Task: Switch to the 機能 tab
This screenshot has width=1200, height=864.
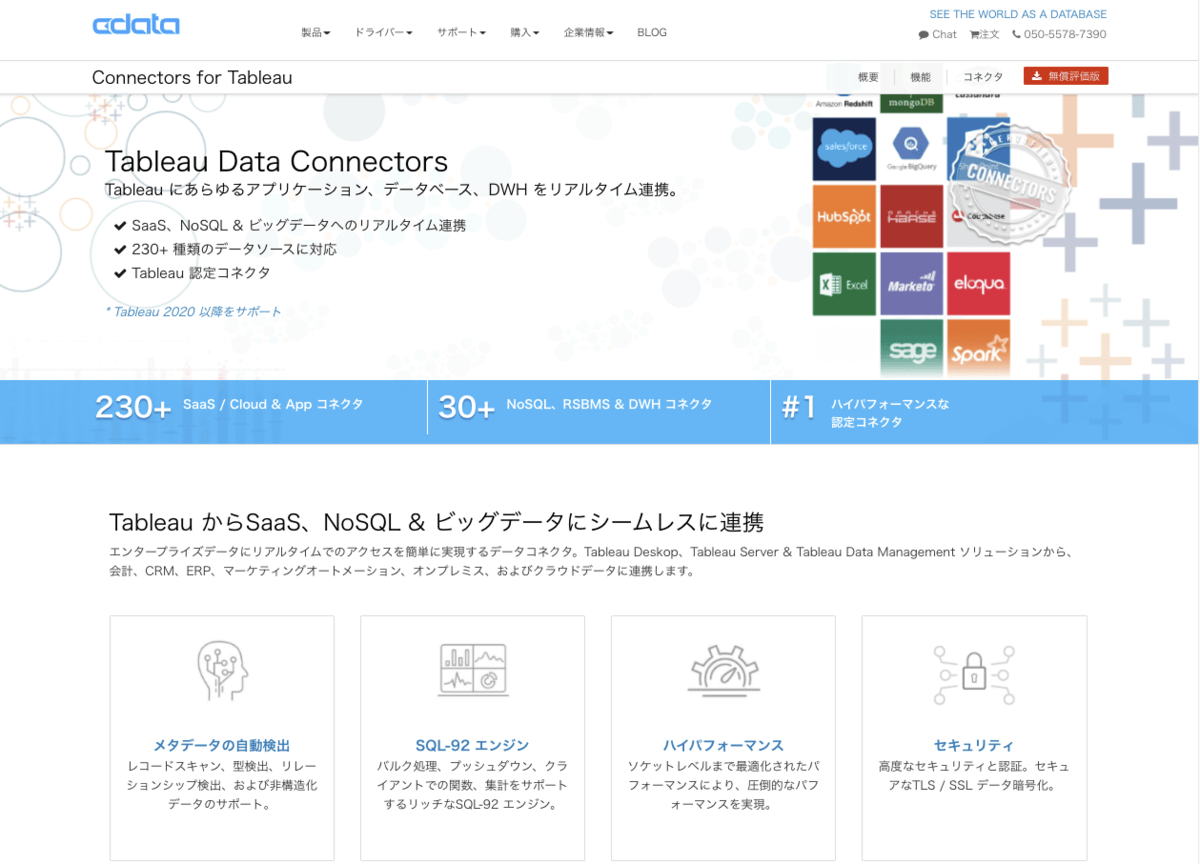Action: point(920,77)
